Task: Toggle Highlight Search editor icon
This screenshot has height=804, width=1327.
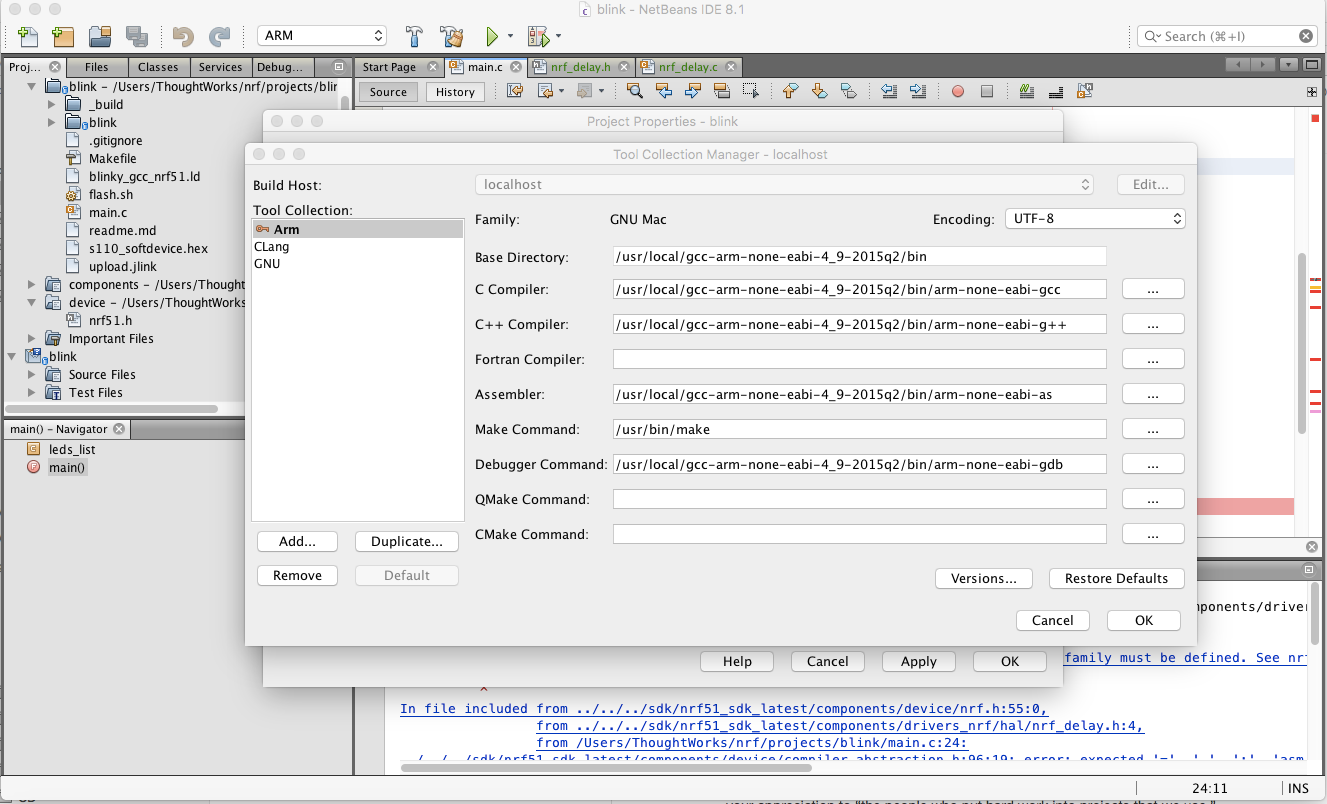Action: point(722,91)
